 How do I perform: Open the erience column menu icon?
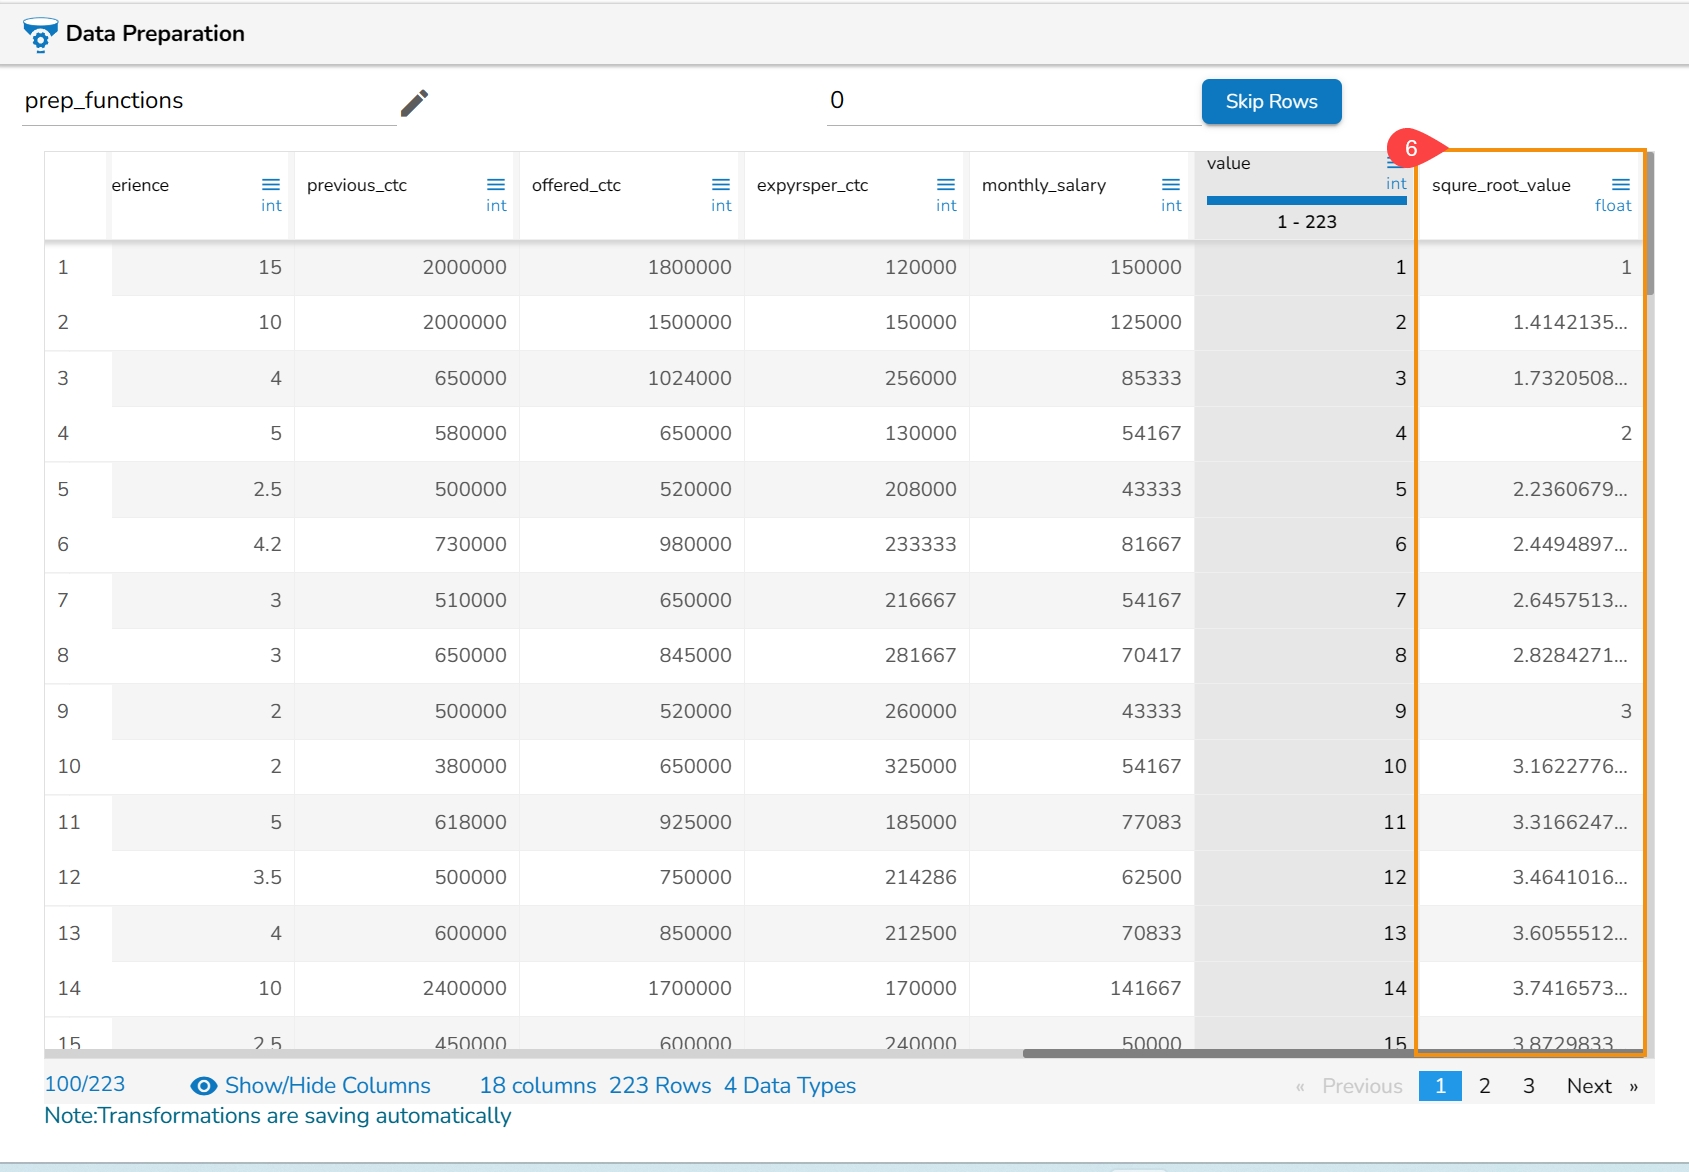point(271,185)
